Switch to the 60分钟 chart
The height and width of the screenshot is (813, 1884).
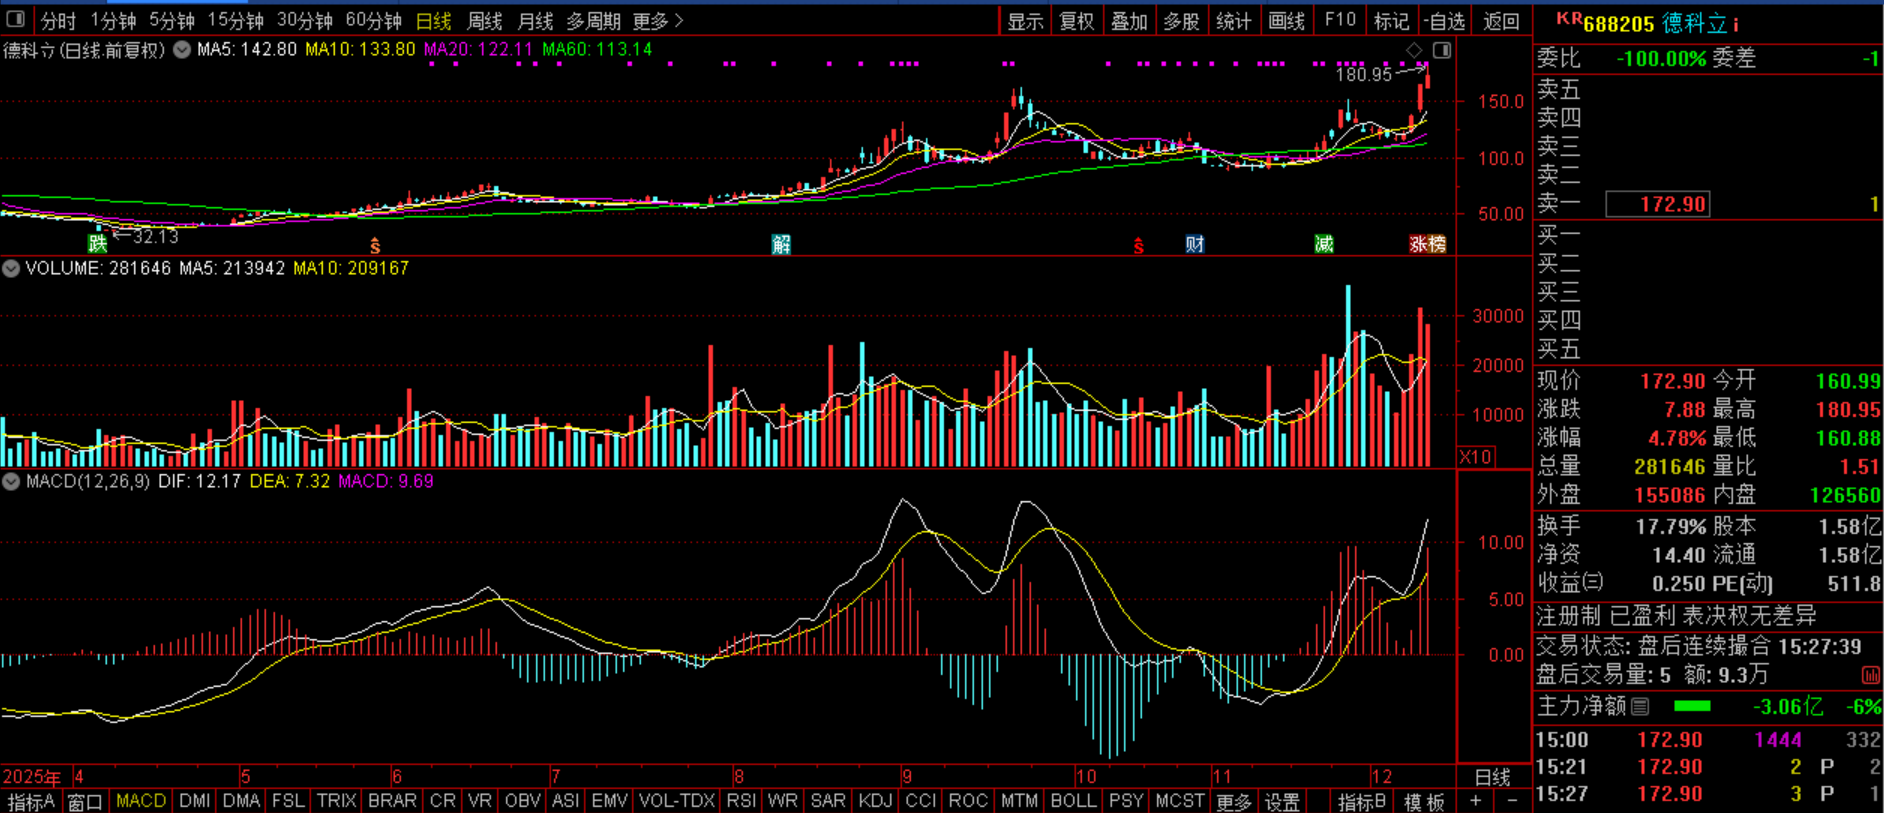tap(374, 20)
